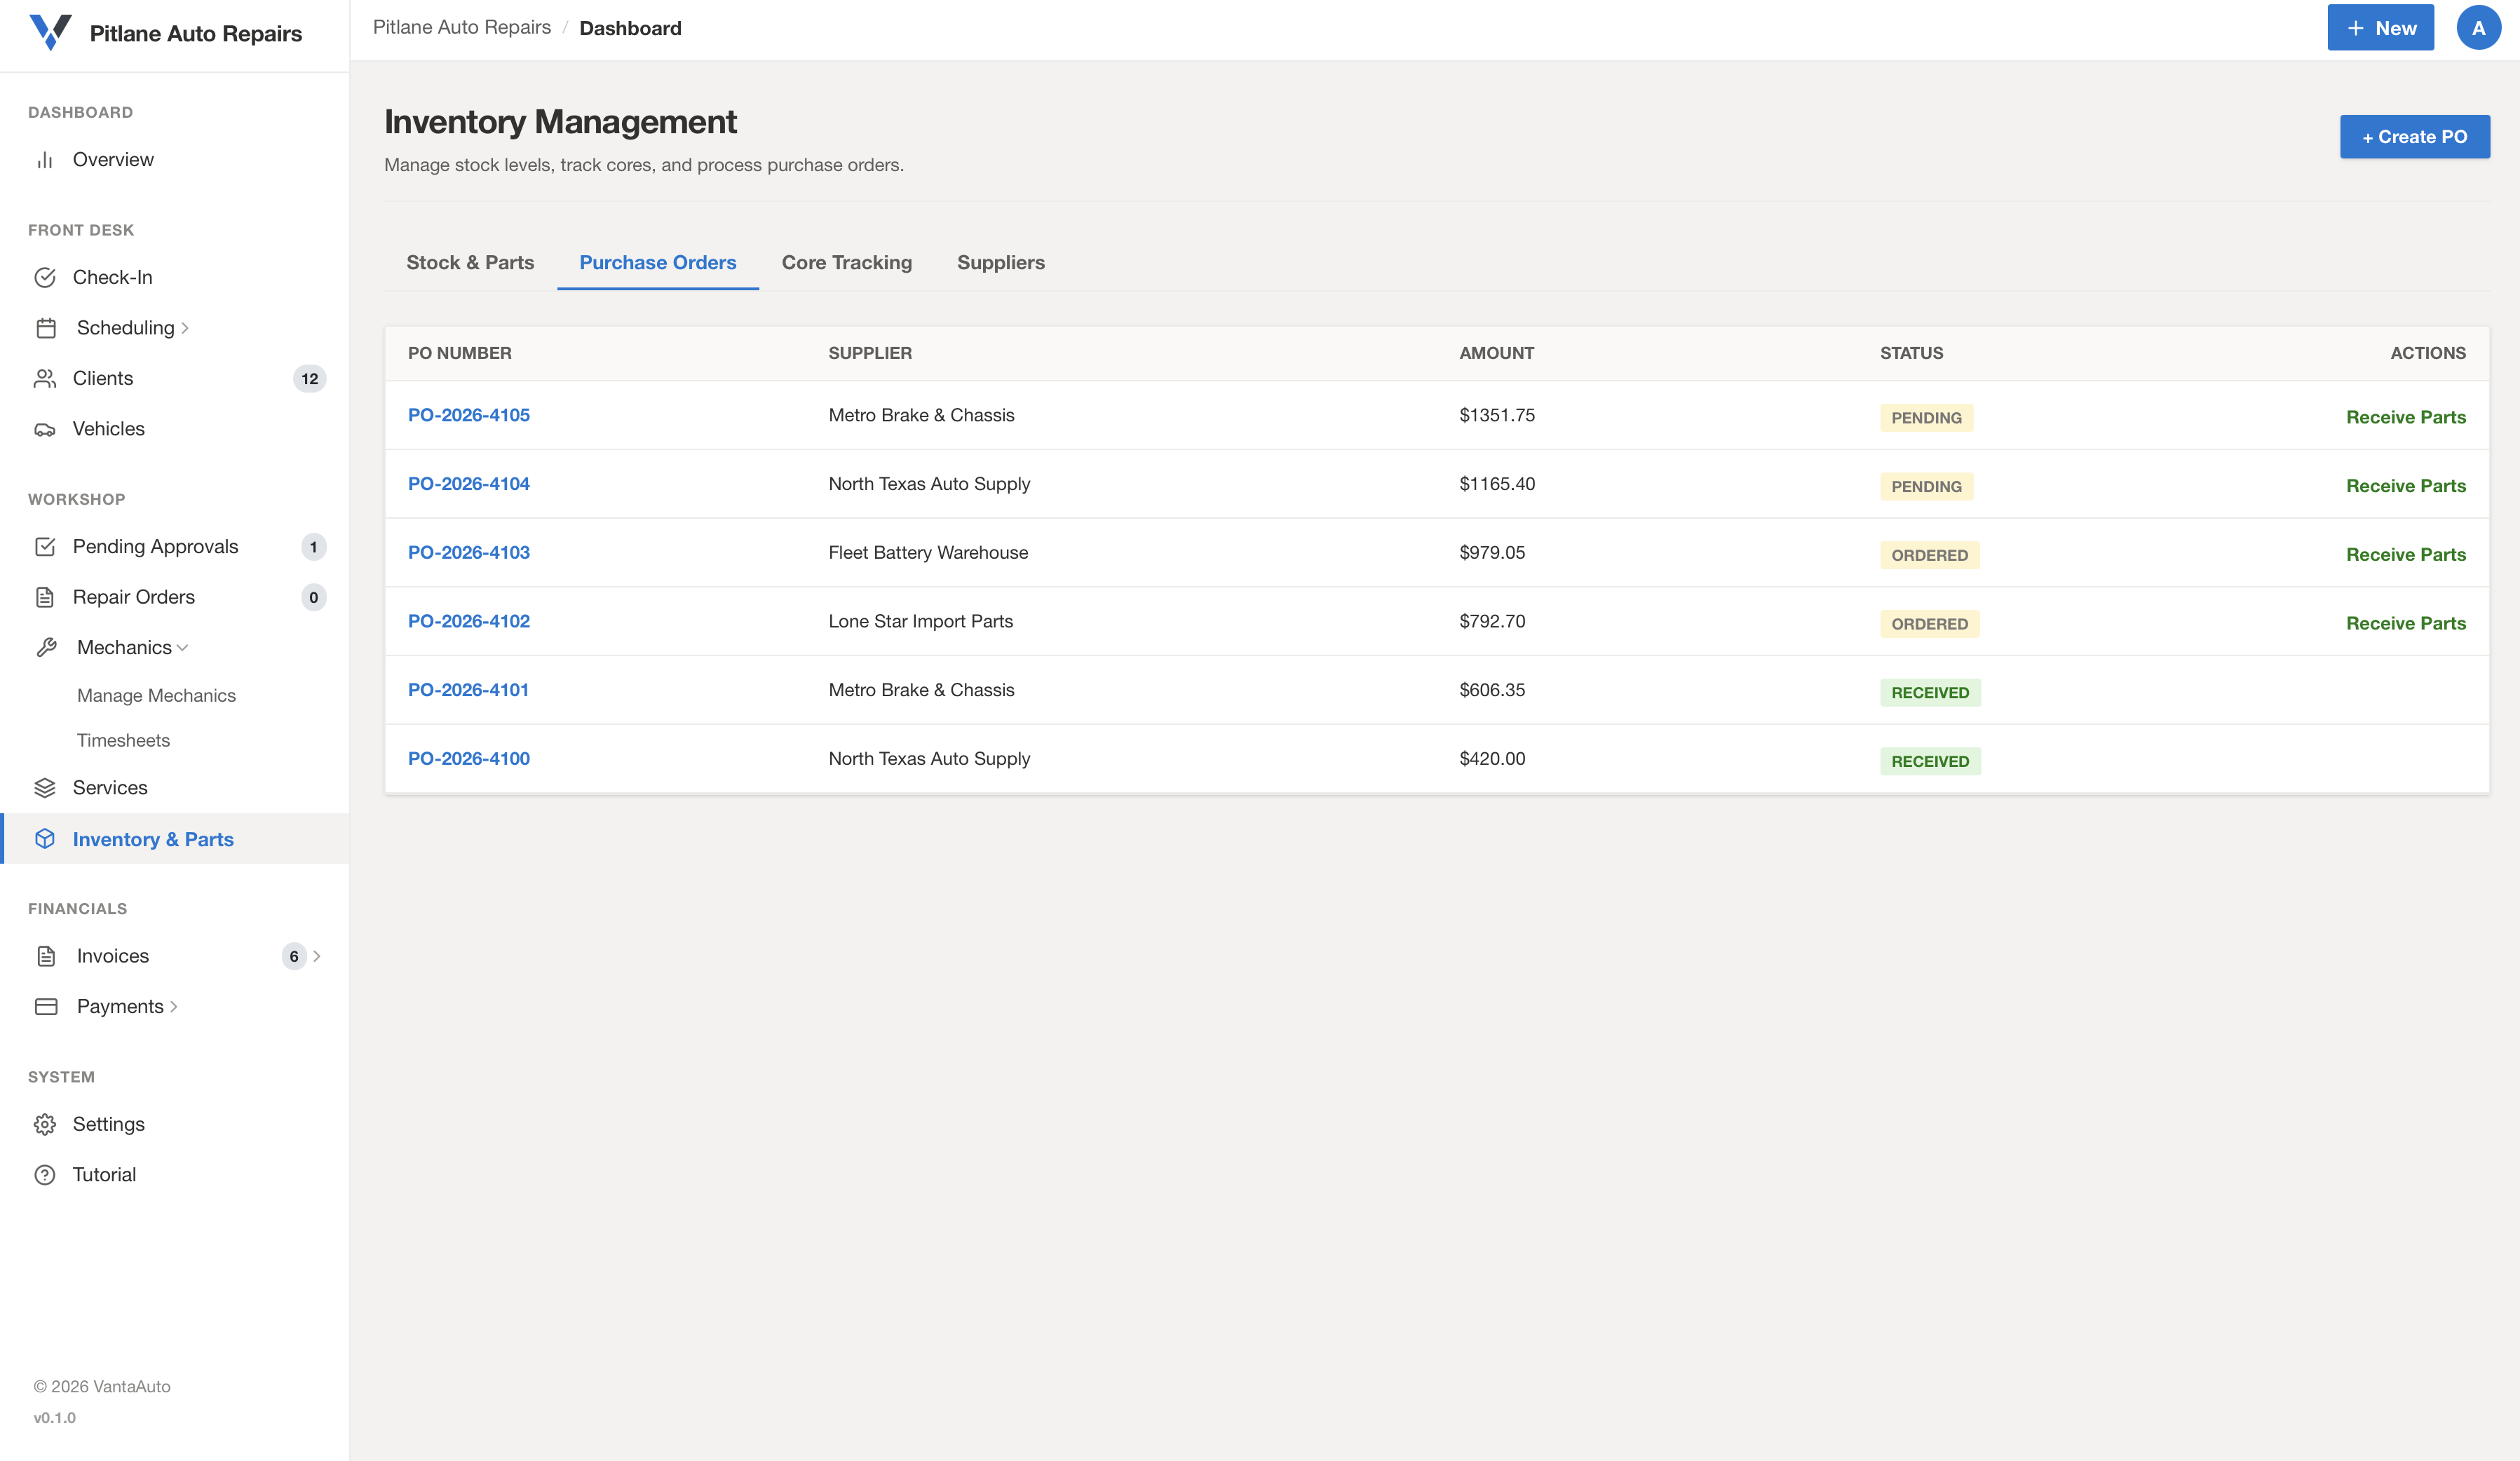2520x1461 pixels.
Task: Click the Lone Star Import Parts cell
Action: pos(921,621)
